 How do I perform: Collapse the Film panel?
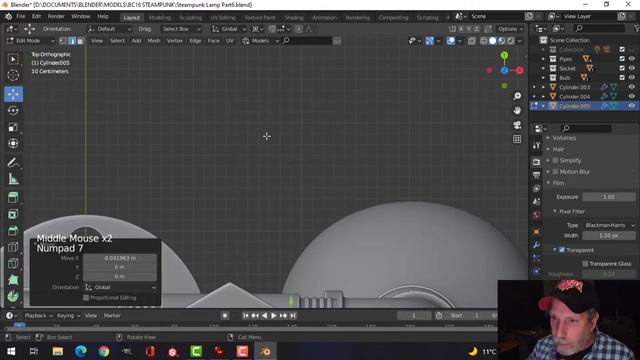[558, 183]
